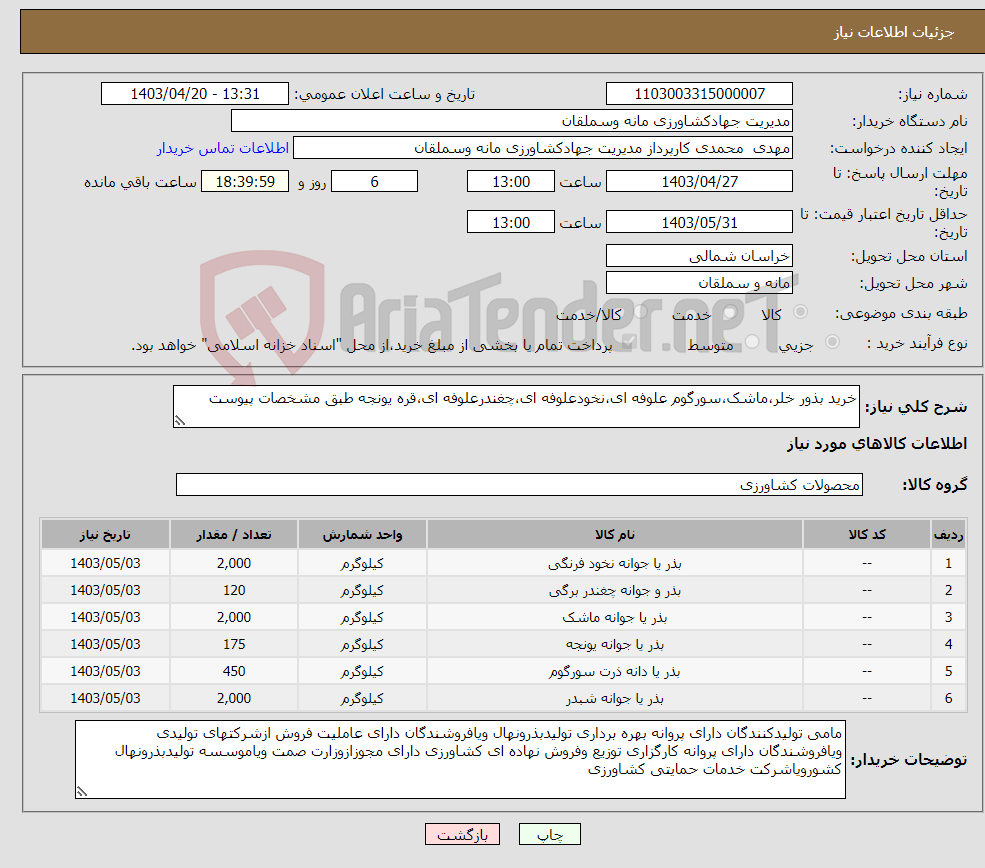The width and height of the screenshot is (985, 868).
Task: Click the goods group field محصولات کشاورزی
Action: pos(520,484)
